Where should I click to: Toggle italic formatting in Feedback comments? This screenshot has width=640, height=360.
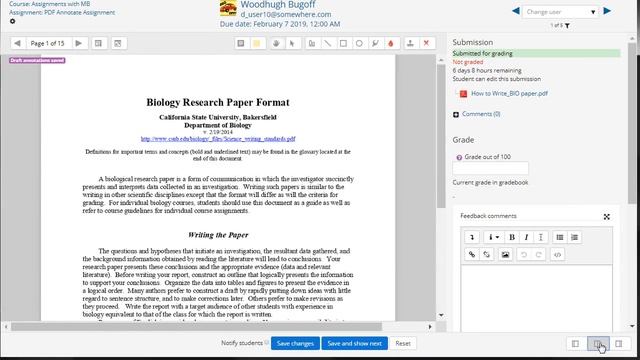pos(527,237)
